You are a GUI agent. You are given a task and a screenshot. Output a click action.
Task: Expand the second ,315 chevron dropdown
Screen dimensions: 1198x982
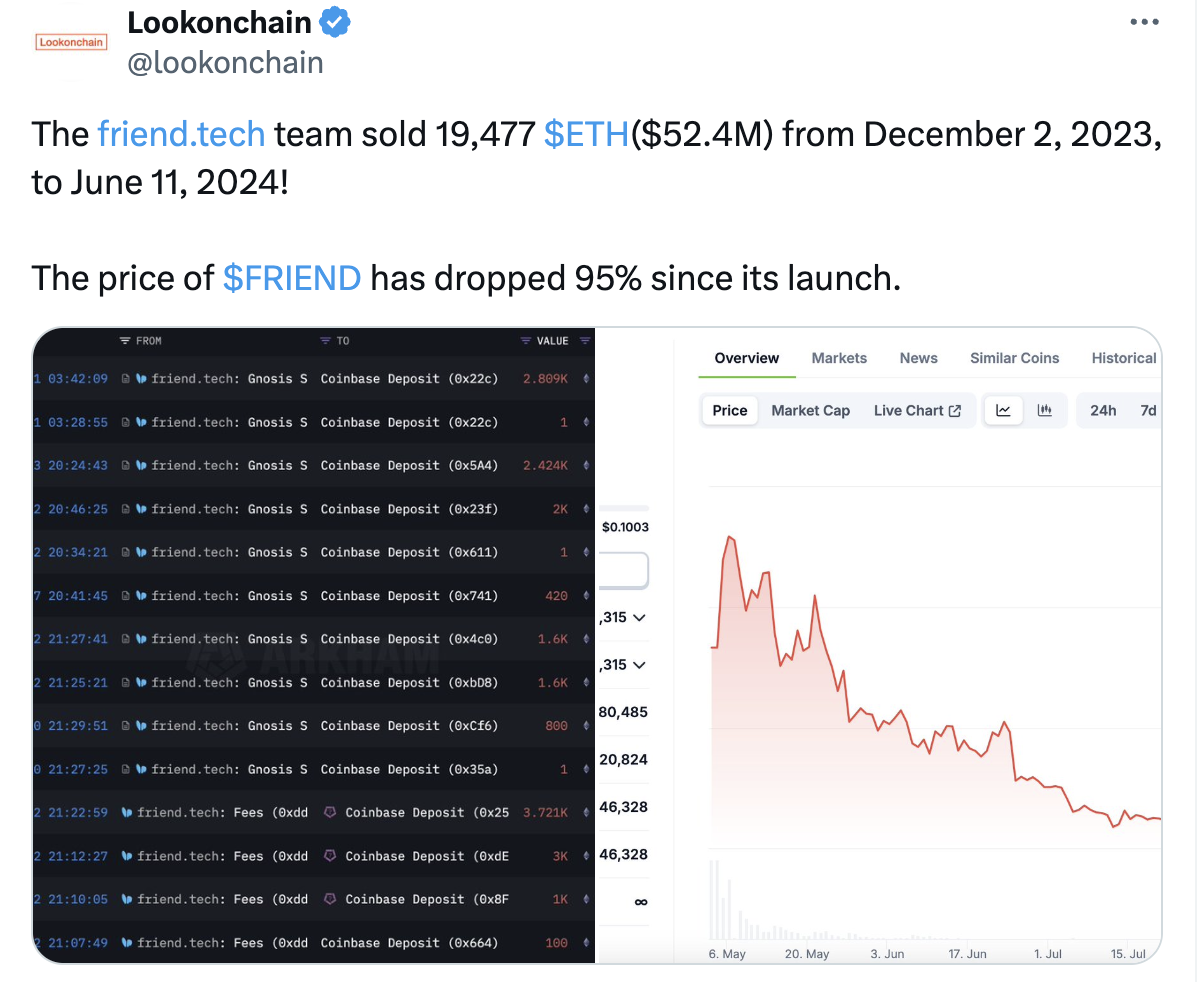pyautogui.click(x=639, y=665)
